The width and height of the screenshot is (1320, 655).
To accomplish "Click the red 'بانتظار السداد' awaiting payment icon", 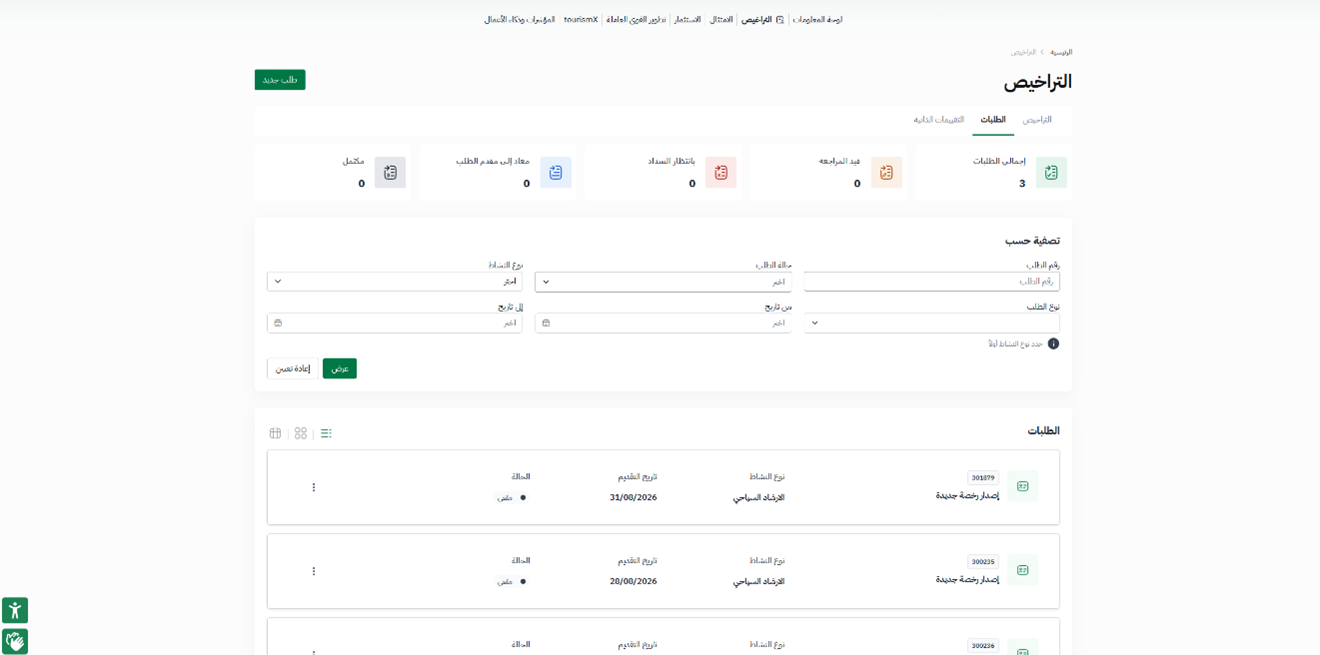I will [x=721, y=172].
